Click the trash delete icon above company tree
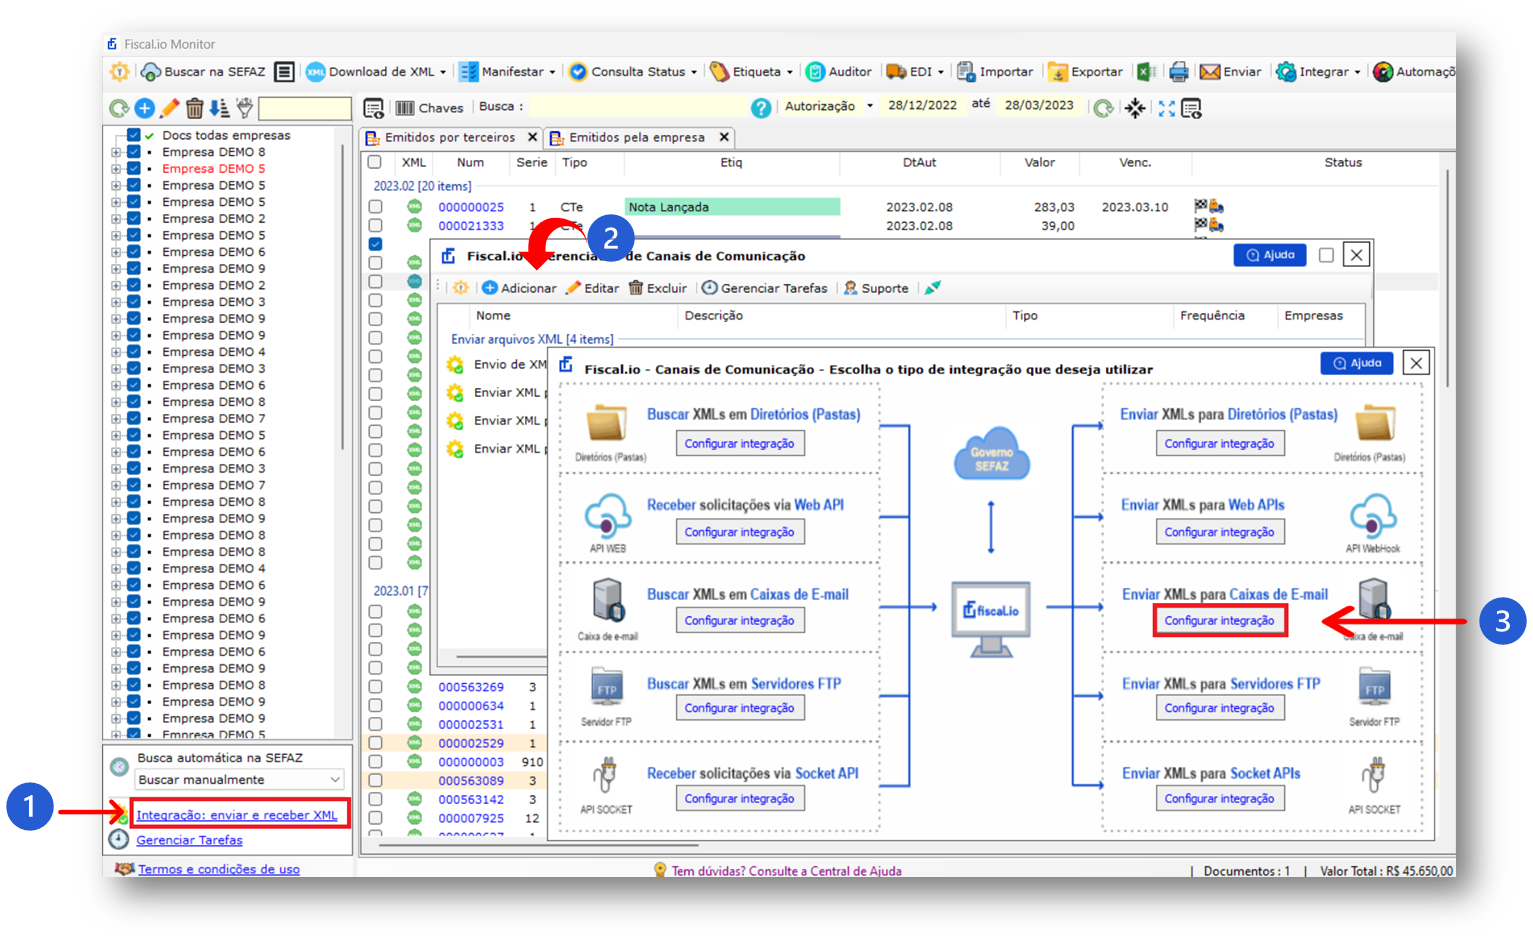Image resolution: width=1533 pixels, height=942 pixels. pos(195,108)
